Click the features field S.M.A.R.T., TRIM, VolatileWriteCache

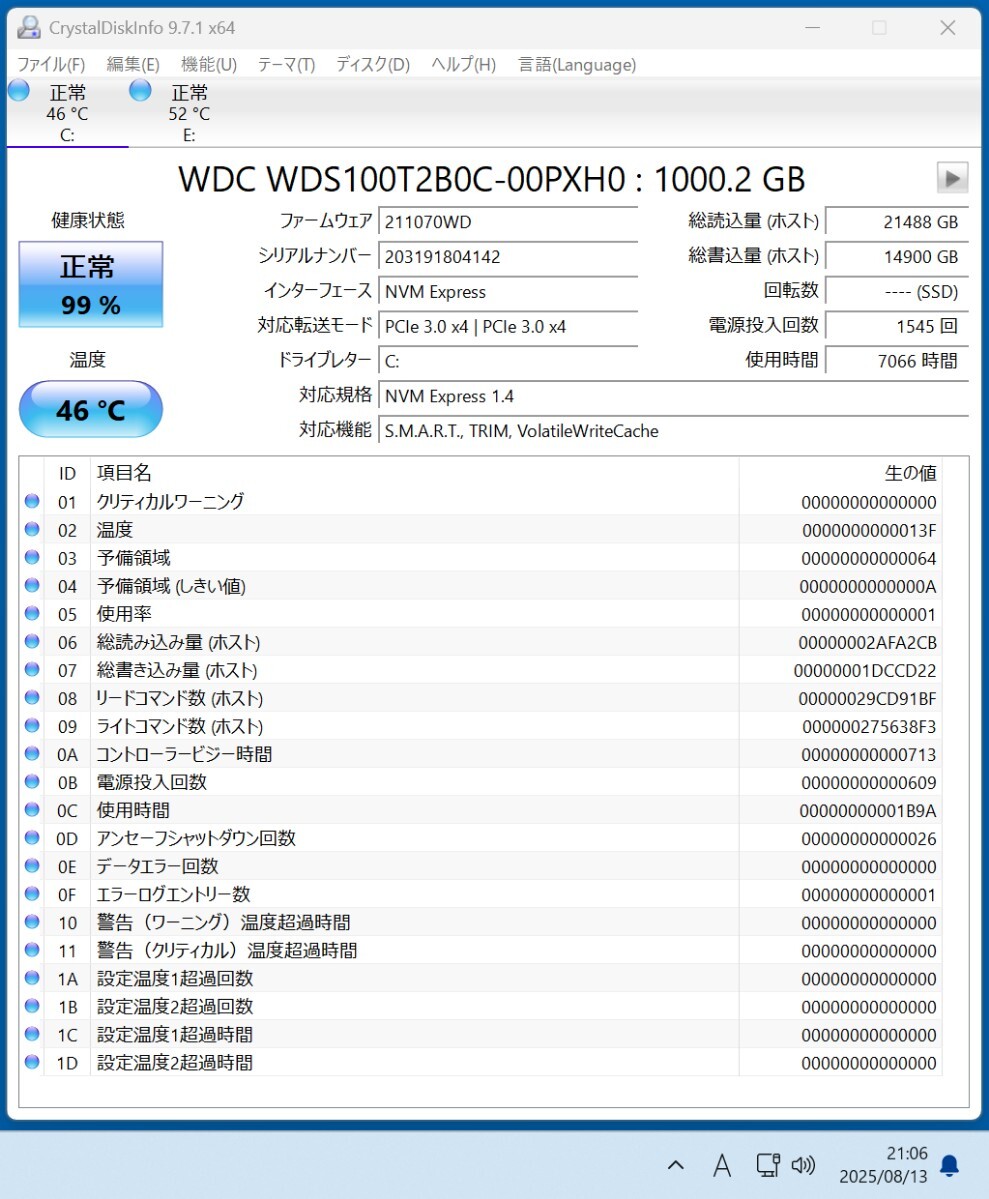coord(673,431)
